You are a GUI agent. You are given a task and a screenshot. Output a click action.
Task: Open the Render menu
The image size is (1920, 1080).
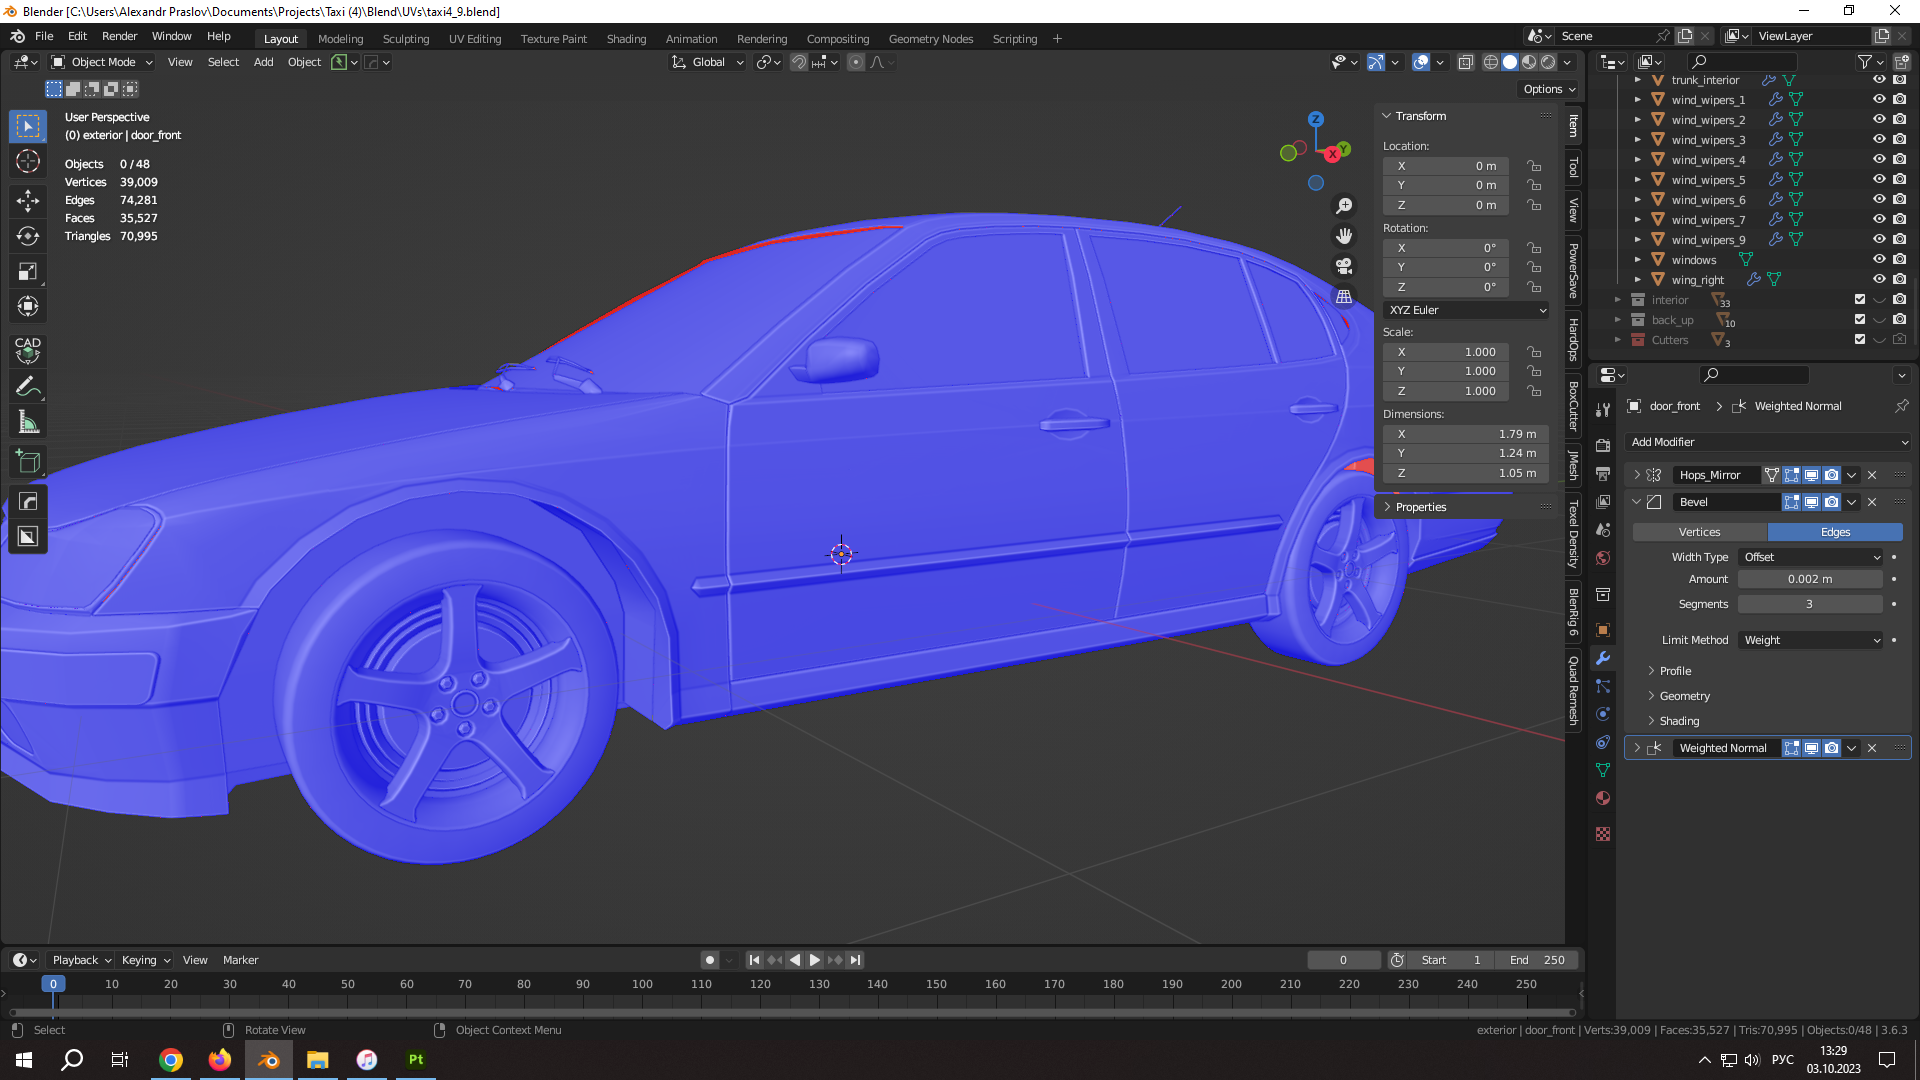pos(119,36)
